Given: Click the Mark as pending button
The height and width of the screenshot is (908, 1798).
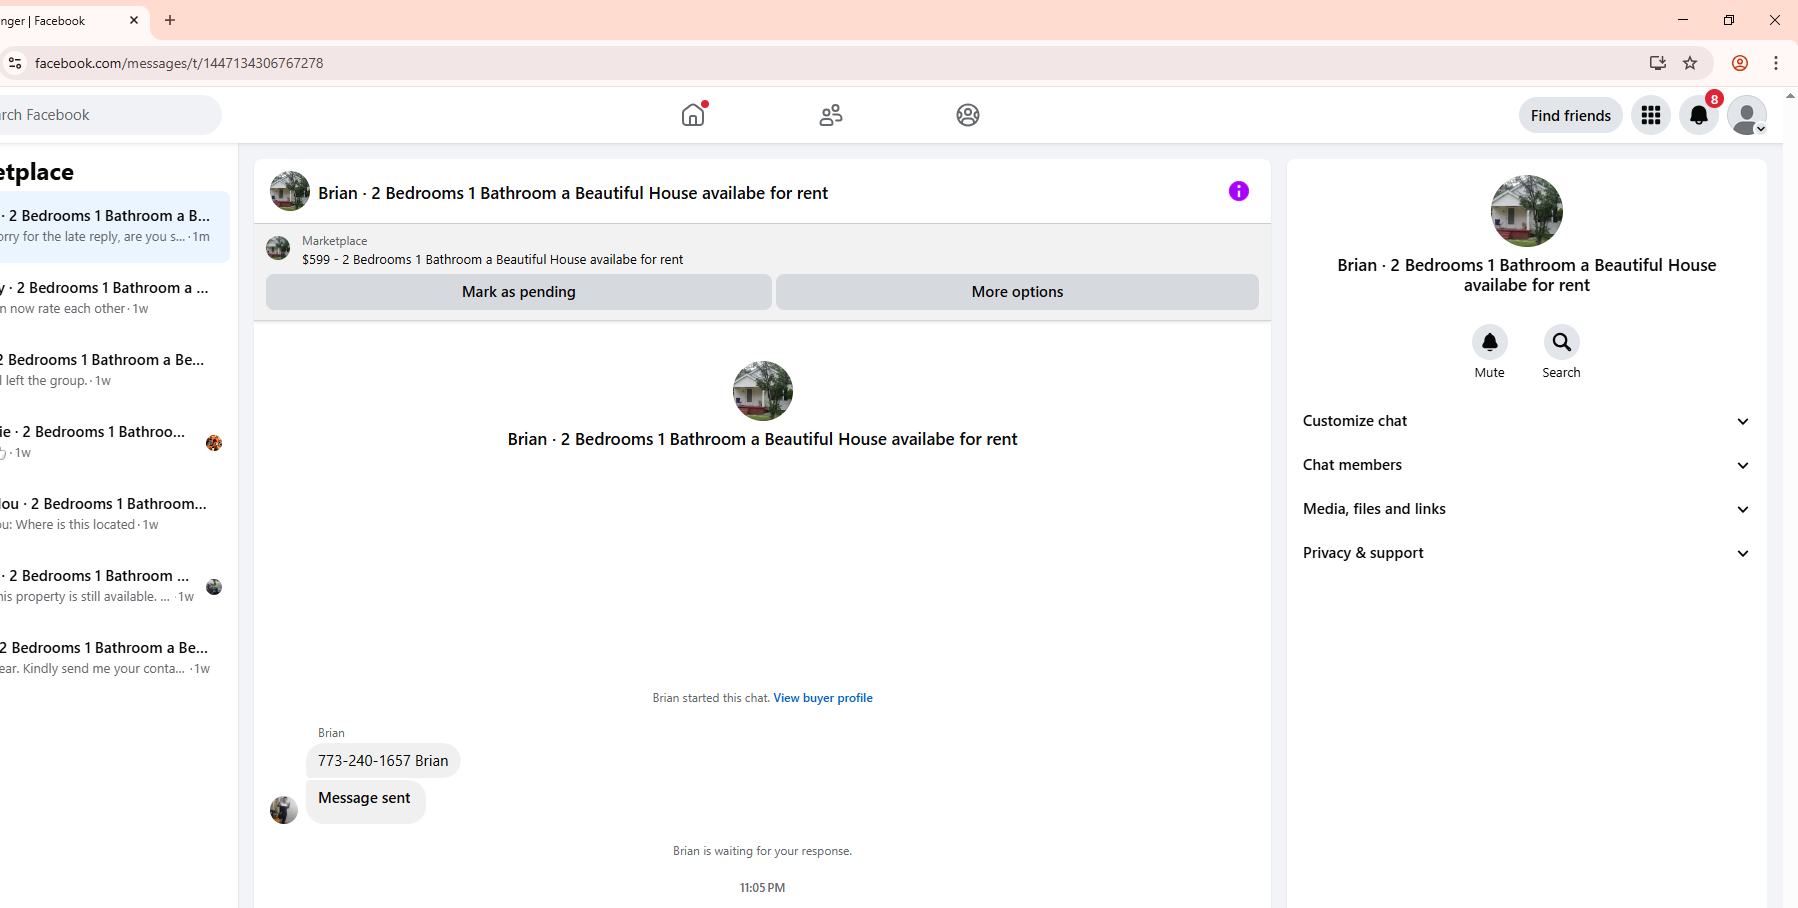Looking at the screenshot, I should (x=519, y=292).
